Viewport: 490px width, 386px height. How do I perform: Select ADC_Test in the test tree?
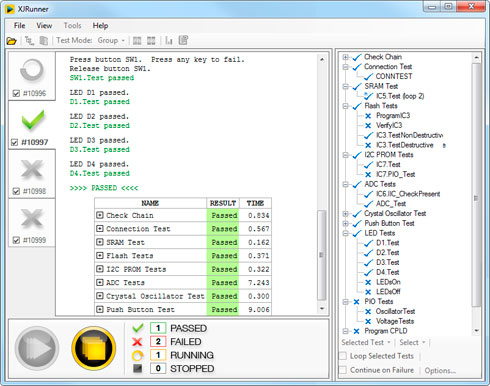coord(391,204)
